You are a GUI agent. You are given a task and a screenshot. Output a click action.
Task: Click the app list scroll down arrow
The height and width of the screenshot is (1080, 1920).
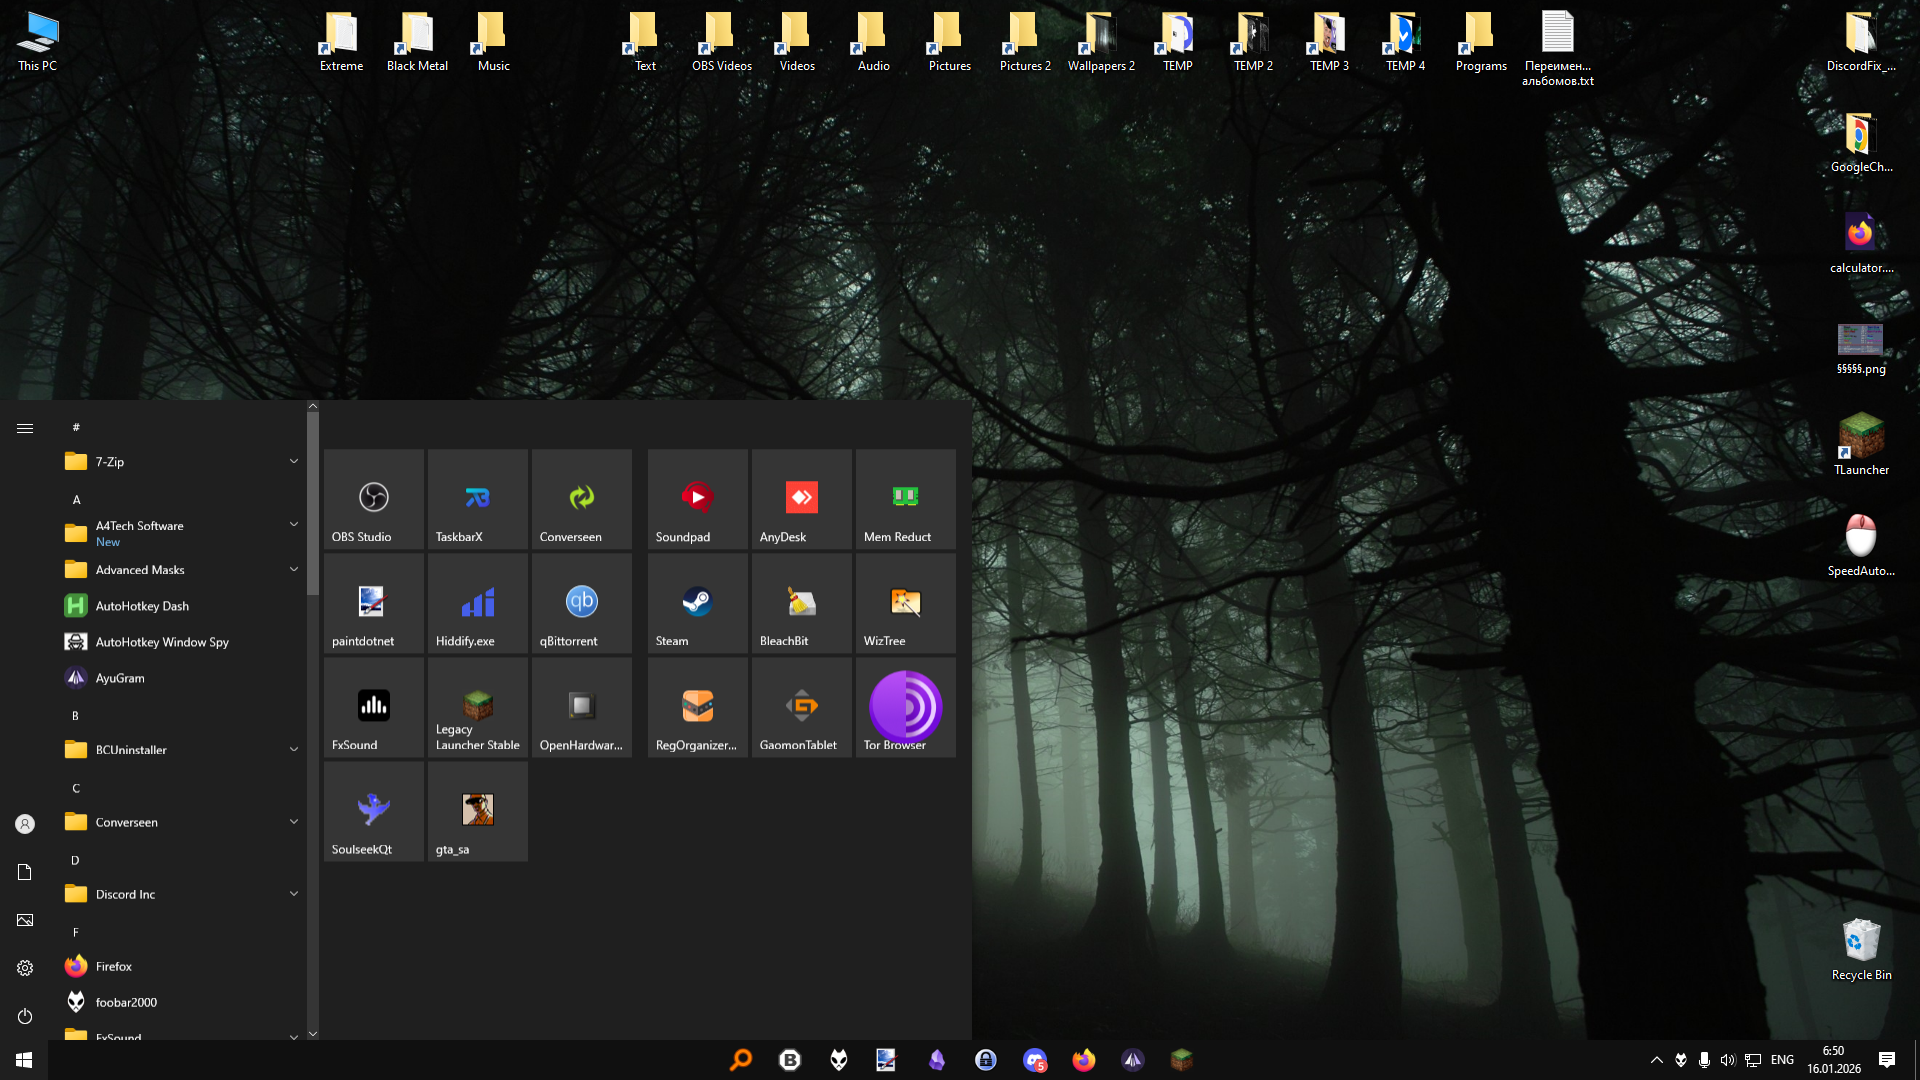click(313, 1034)
